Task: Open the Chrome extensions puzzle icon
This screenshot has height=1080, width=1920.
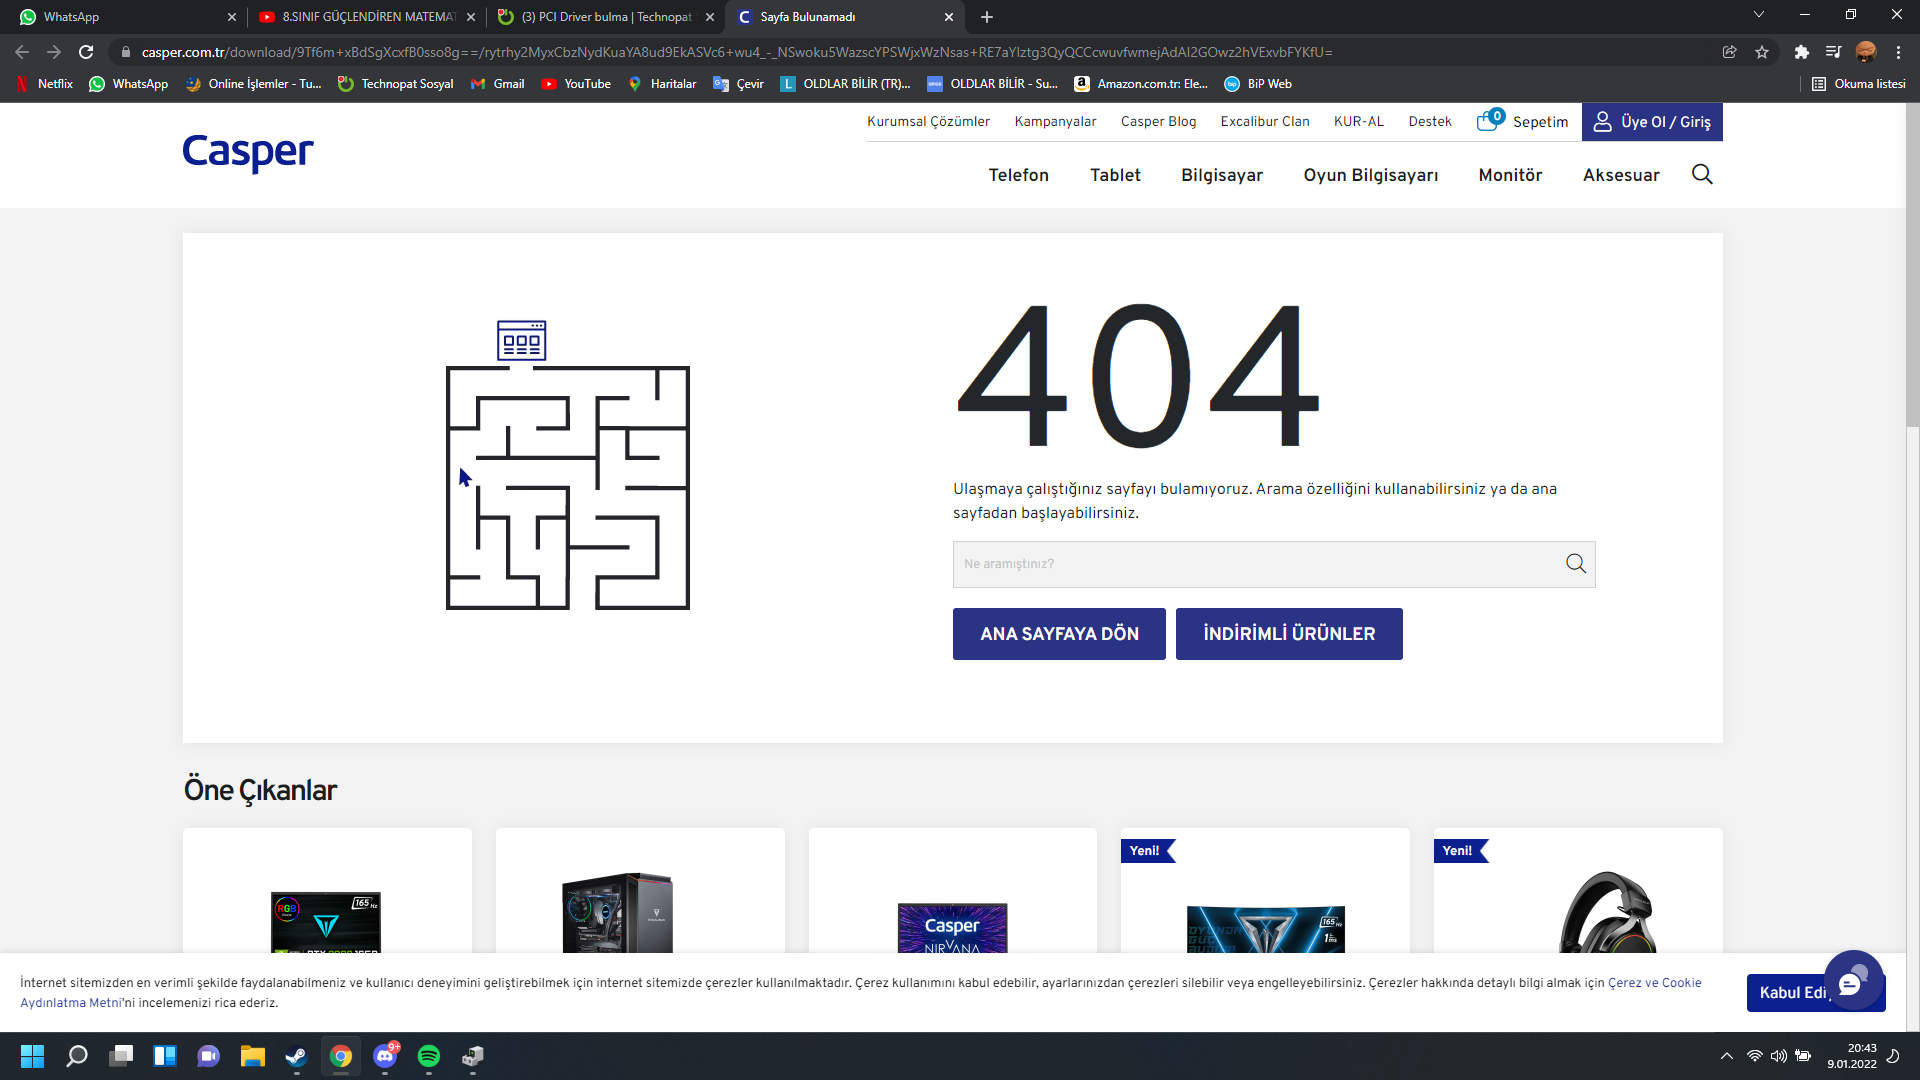Action: (1802, 52)
